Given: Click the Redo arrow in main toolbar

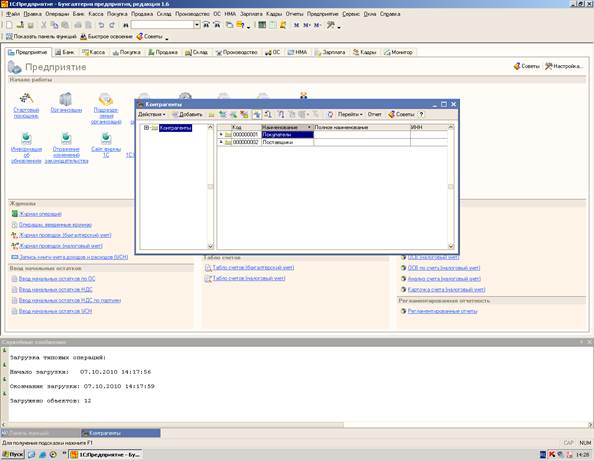Looking at the screenshot, I should (x=112, y=25).
